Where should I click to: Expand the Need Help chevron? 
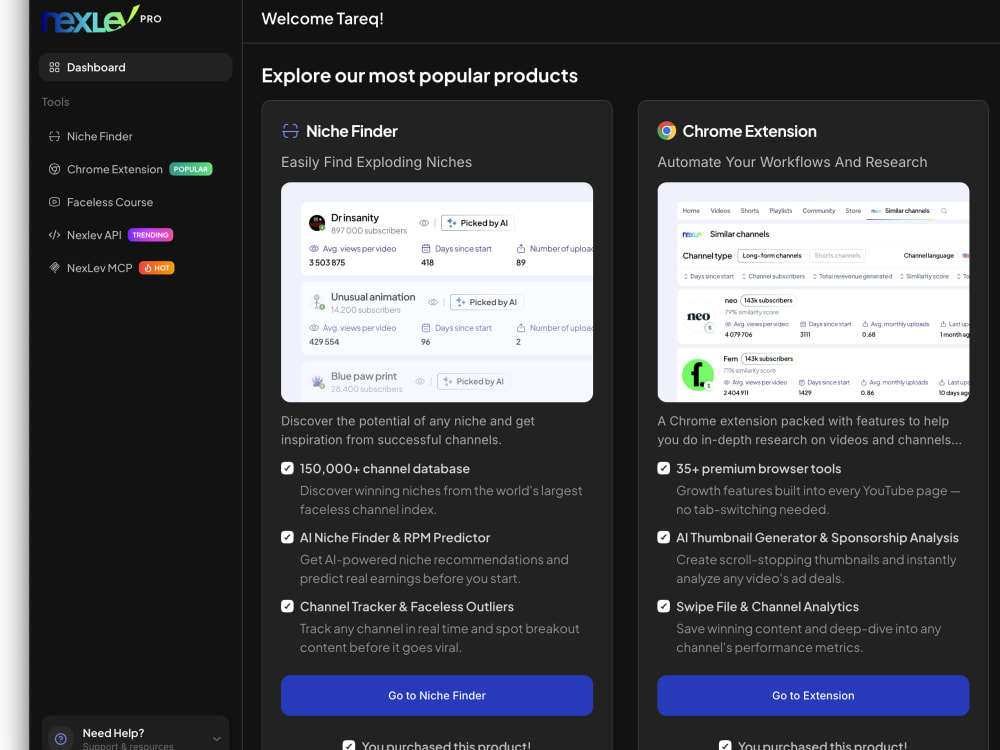217,739
